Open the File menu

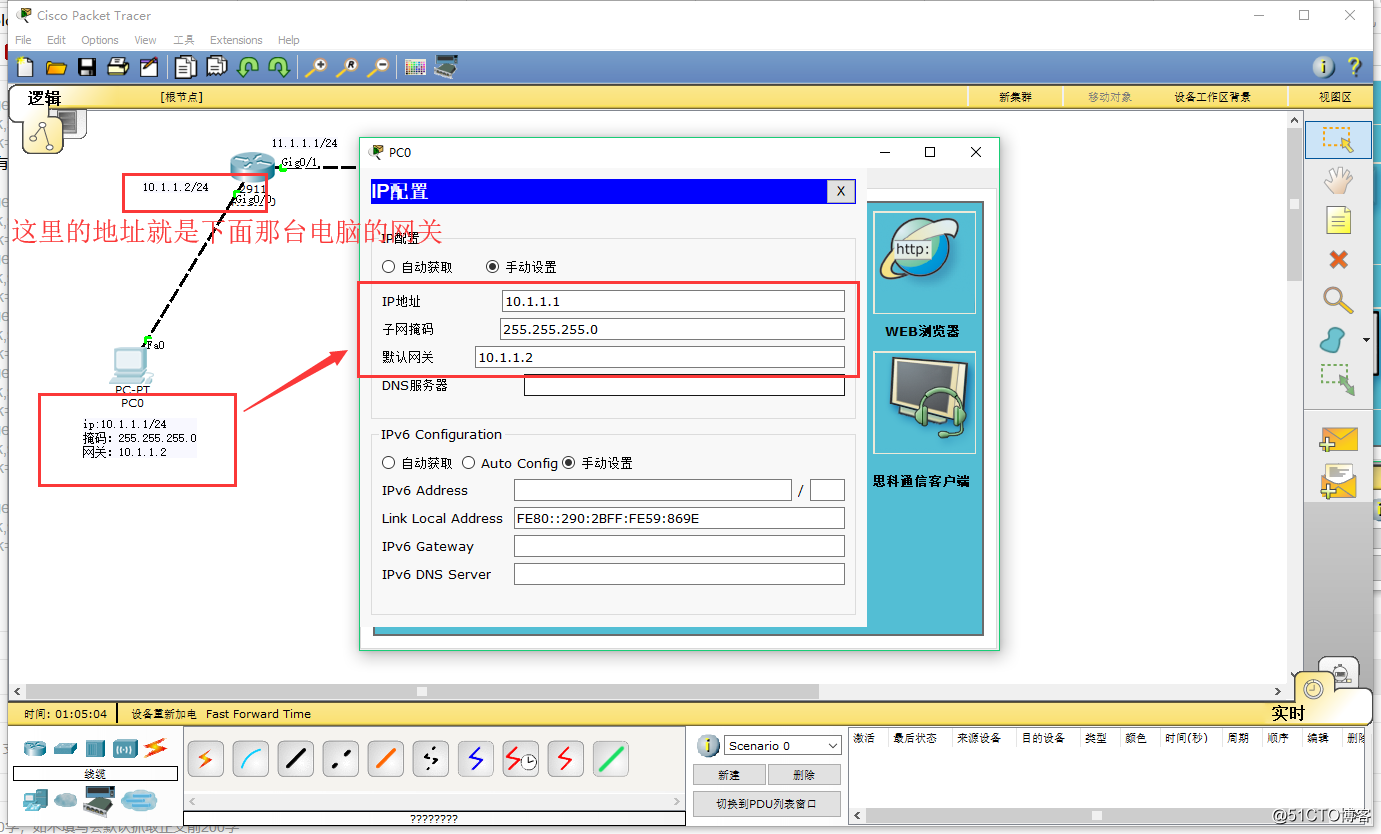[x=23, y=40]
